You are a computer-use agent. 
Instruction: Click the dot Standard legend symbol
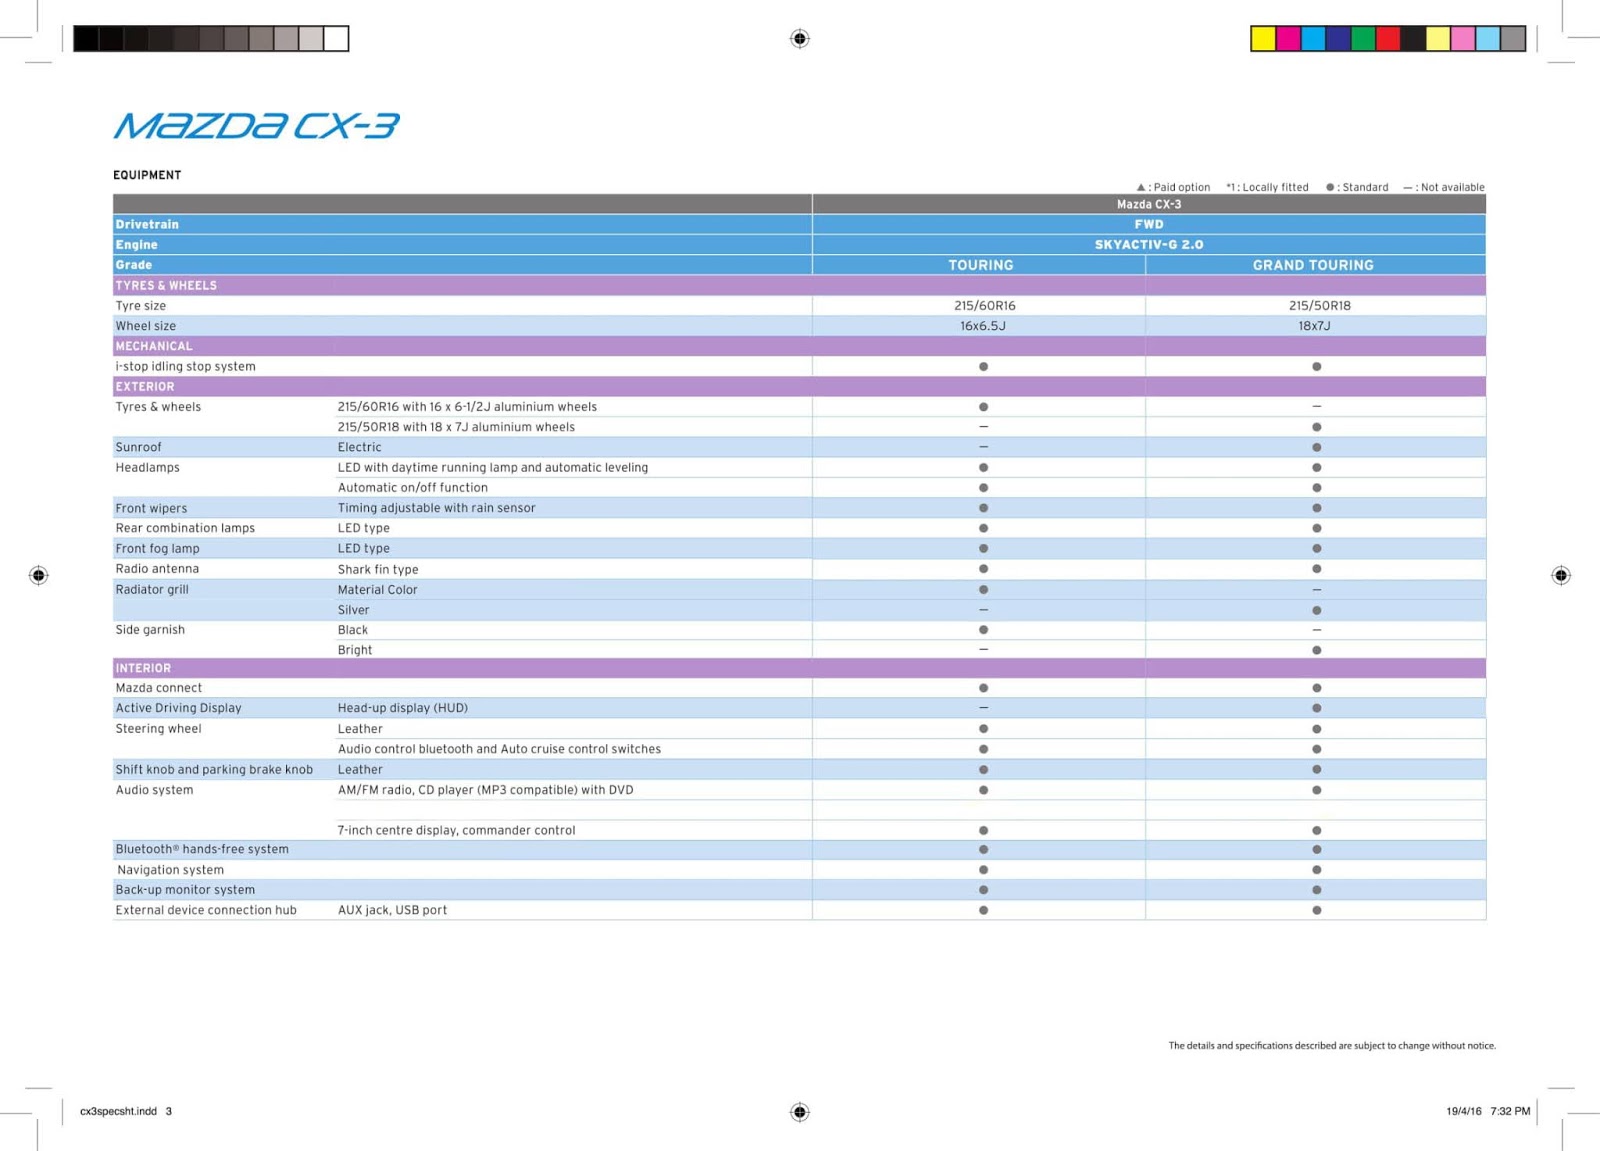(1330, 187)
